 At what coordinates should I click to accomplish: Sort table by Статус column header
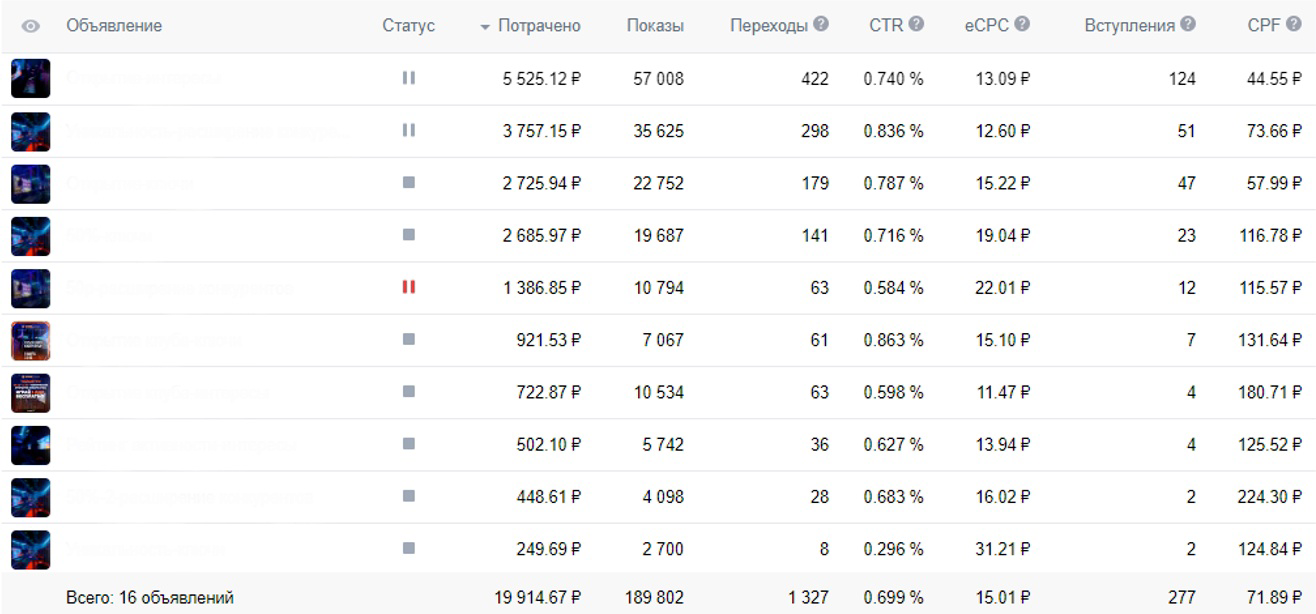[x=408, y=26]
